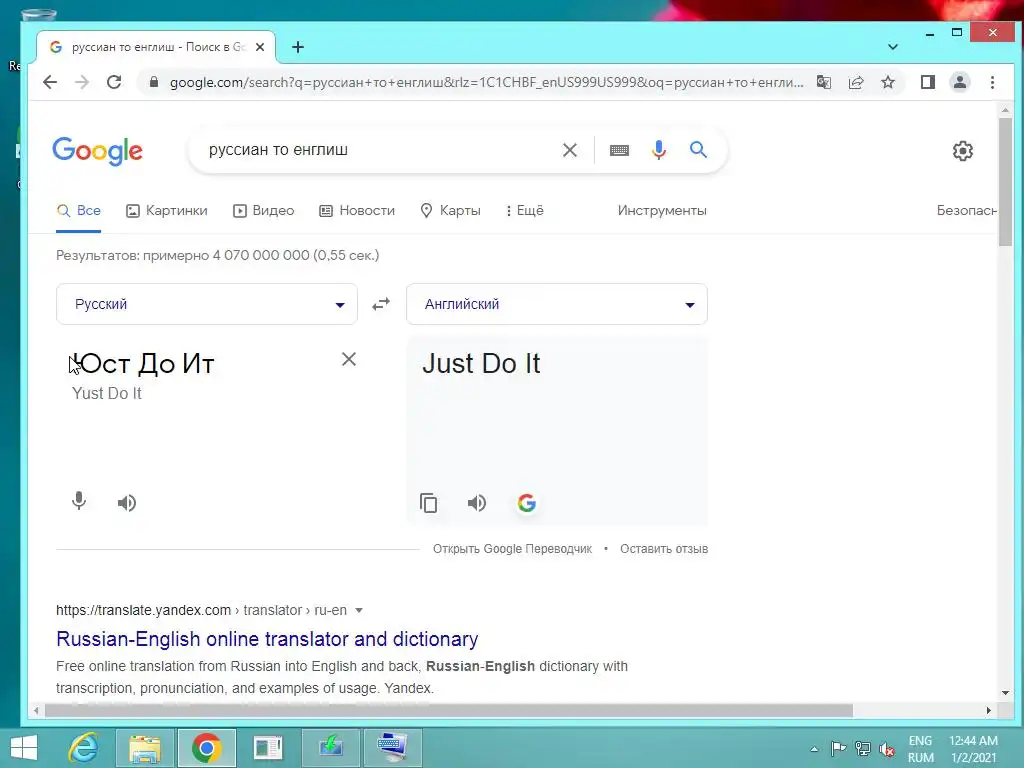Select the Все search tab
This screenshot has width=1024, height=768.
[78, 210]
